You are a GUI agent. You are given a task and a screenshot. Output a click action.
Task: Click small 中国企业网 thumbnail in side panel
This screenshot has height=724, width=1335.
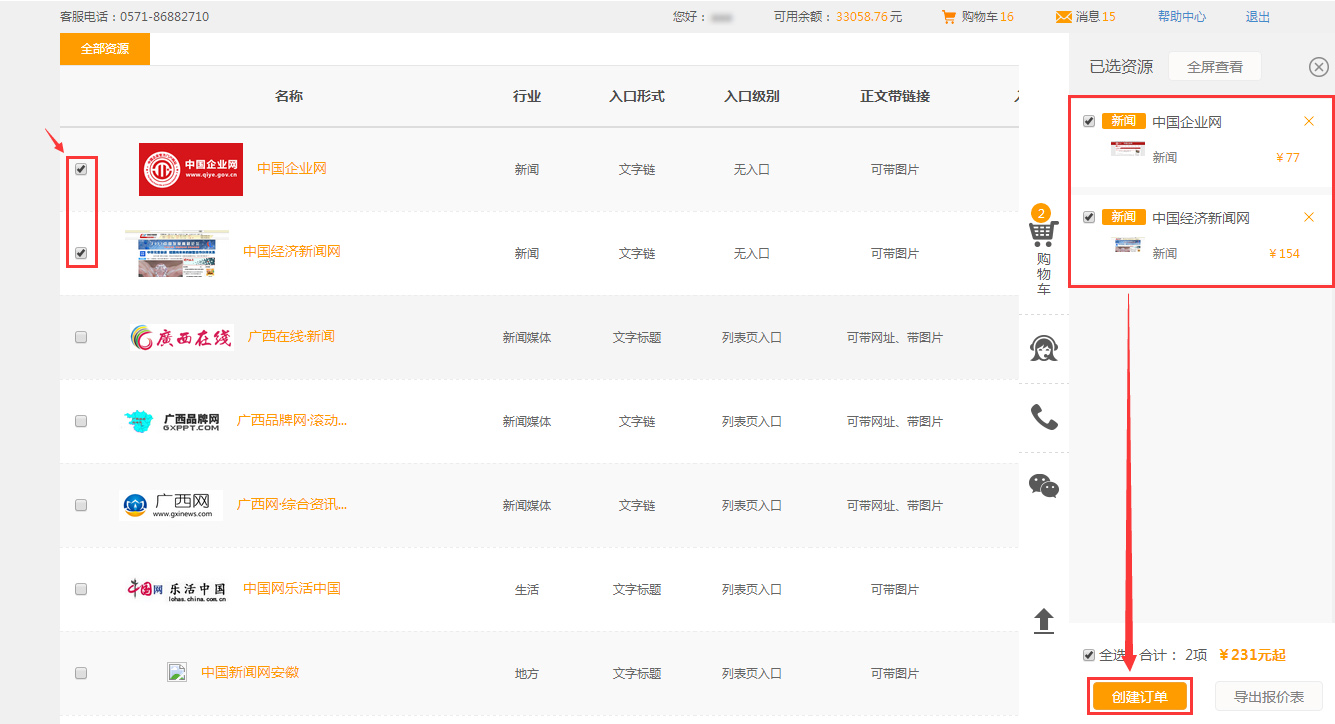(x=1127, y=150)
